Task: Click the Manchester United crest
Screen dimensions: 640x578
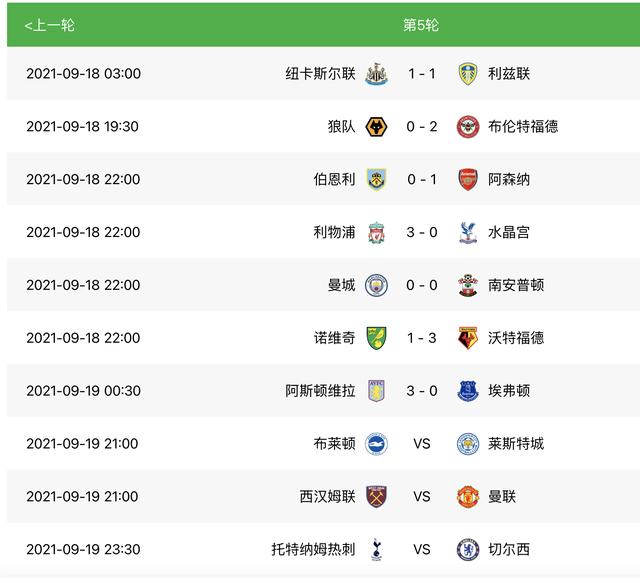Action: 468,497
